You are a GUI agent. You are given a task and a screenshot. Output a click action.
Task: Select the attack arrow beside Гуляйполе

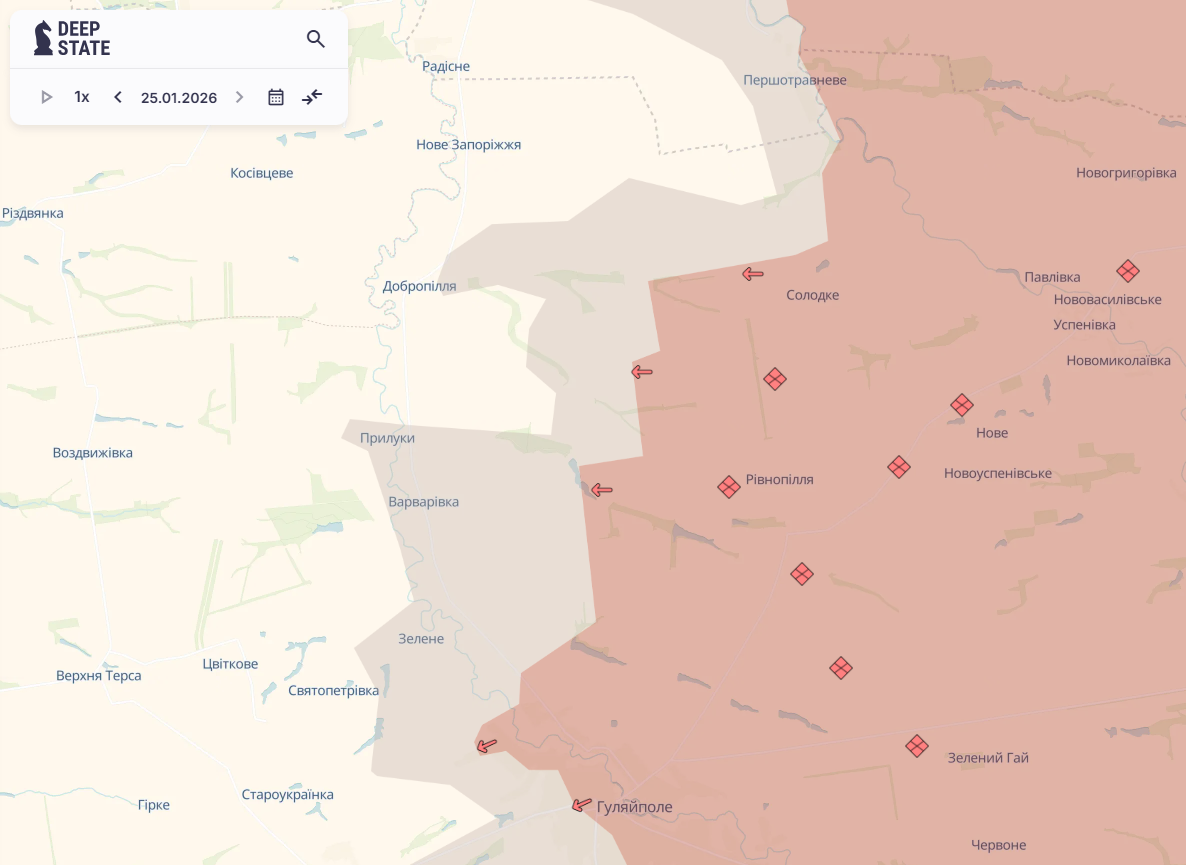[x=582, y=805]
